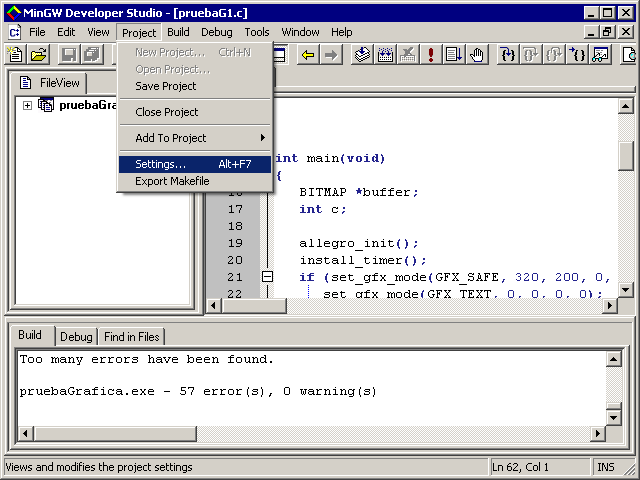The image size is (640, 480).
Task: Click the 'BITMAP *buffer;' code line
Action: [359, 192]
